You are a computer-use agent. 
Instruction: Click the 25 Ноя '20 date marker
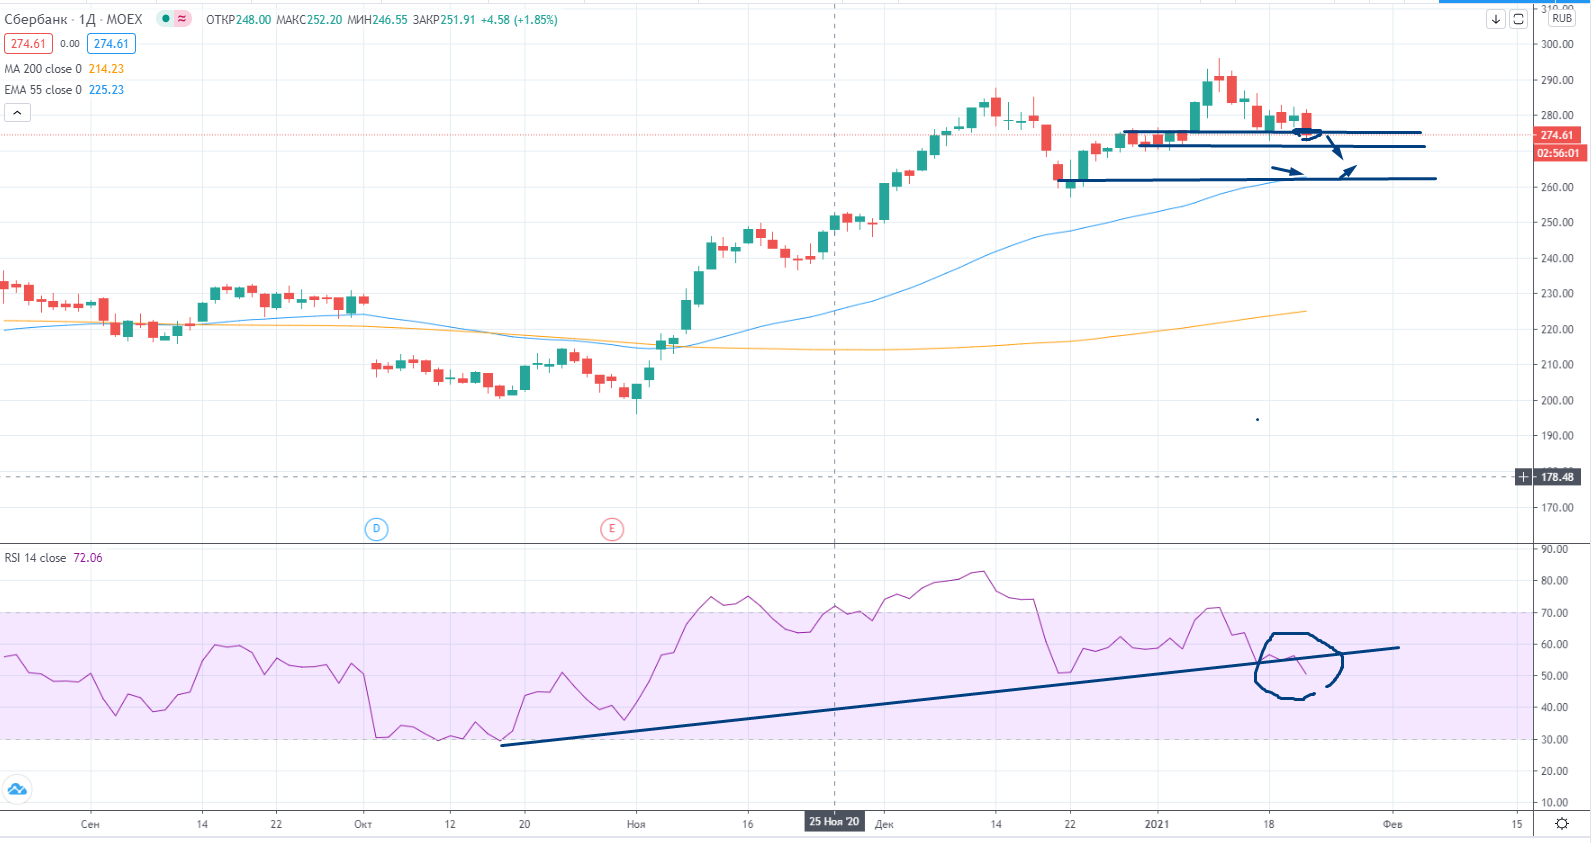(x=834, y=822)
